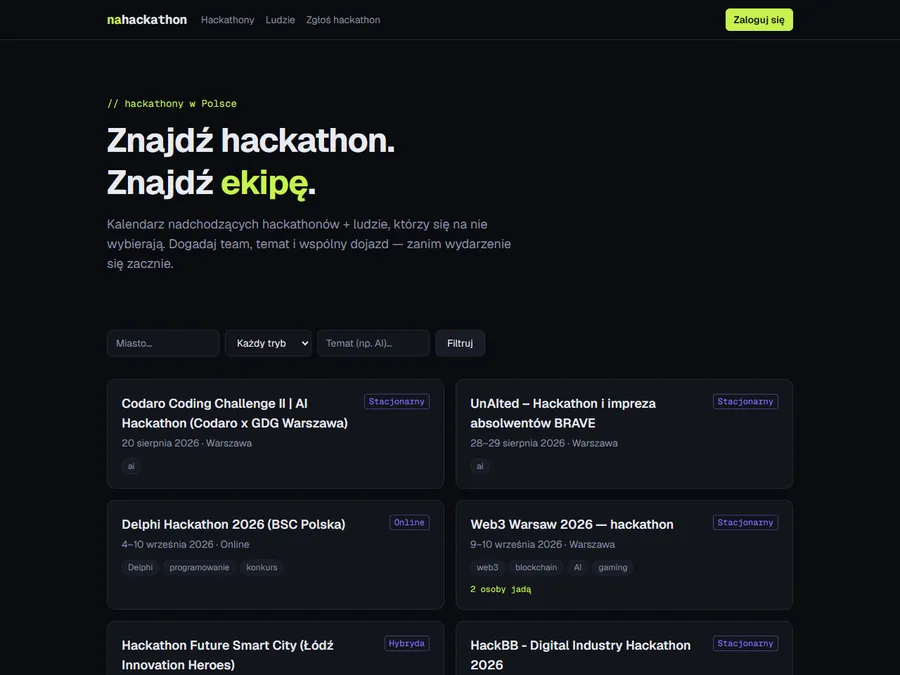Click the Filtruj button

pos(460,343)
